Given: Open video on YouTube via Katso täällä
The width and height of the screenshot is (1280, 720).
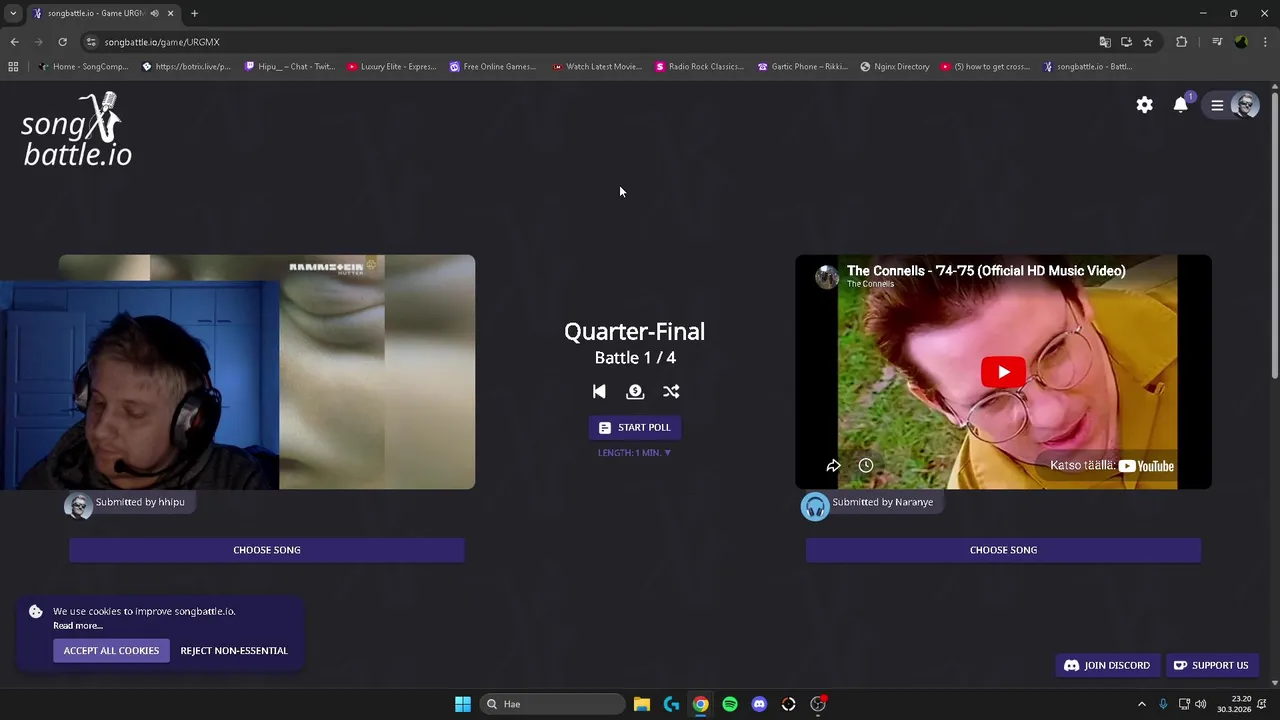Looking at the screenshot, I should click(x=1112, y=466).
